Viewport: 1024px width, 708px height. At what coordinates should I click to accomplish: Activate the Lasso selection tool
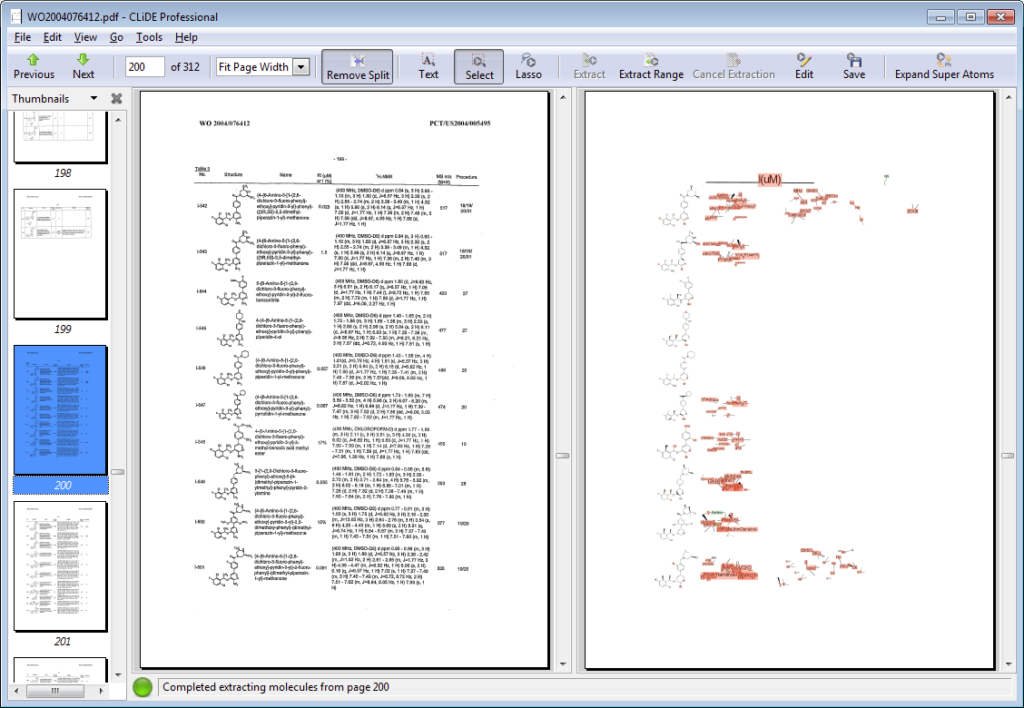[528, 66]
